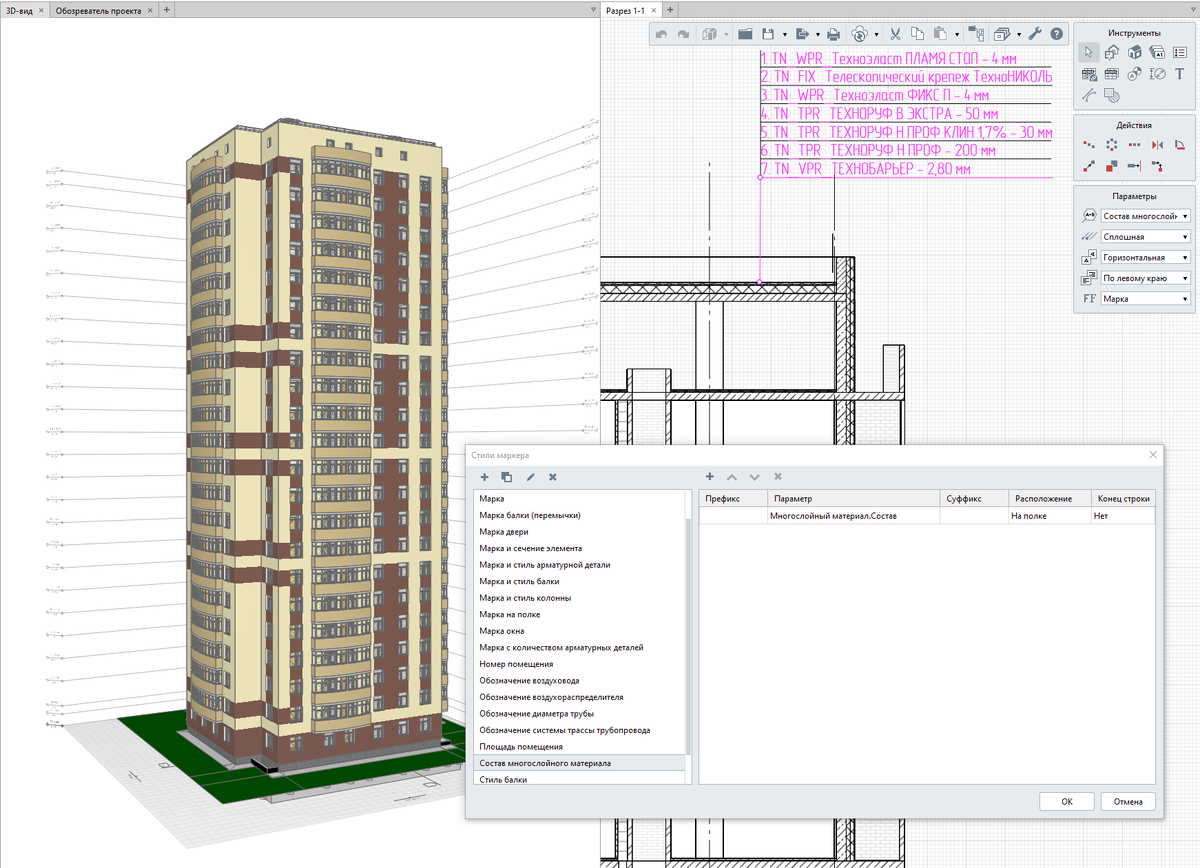Open the Сплошная line type dropdown
Image resolution: width=1200 pixels, height=868 pixels.
(x=1145, y=237)
